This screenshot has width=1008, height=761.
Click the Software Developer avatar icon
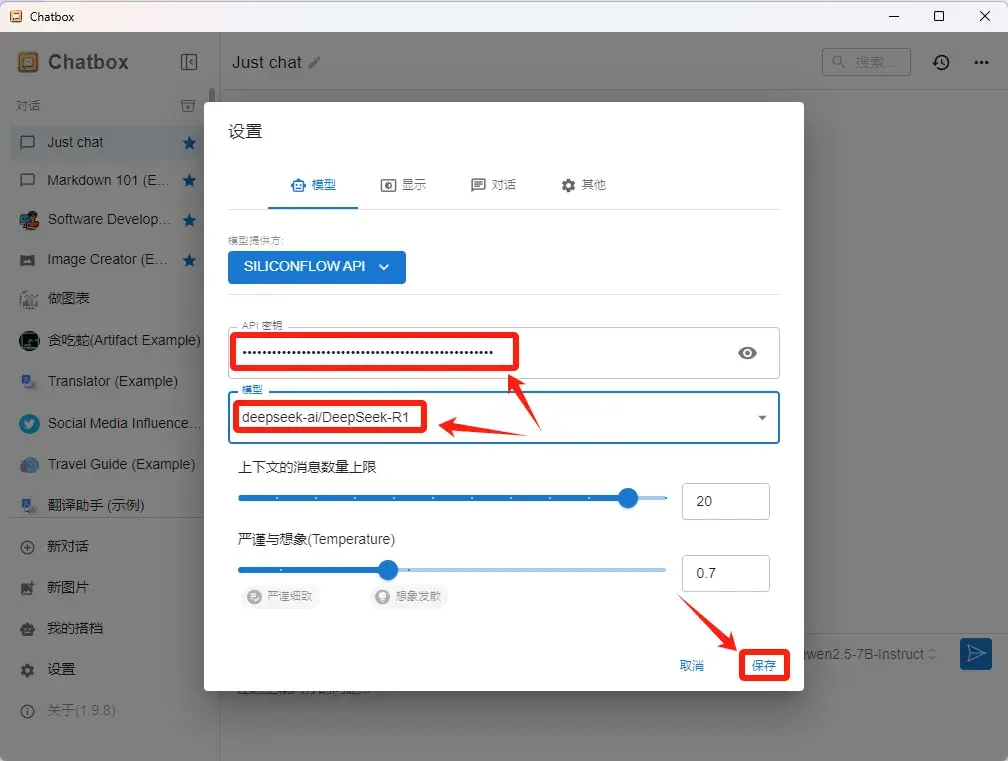coord(29,220)
